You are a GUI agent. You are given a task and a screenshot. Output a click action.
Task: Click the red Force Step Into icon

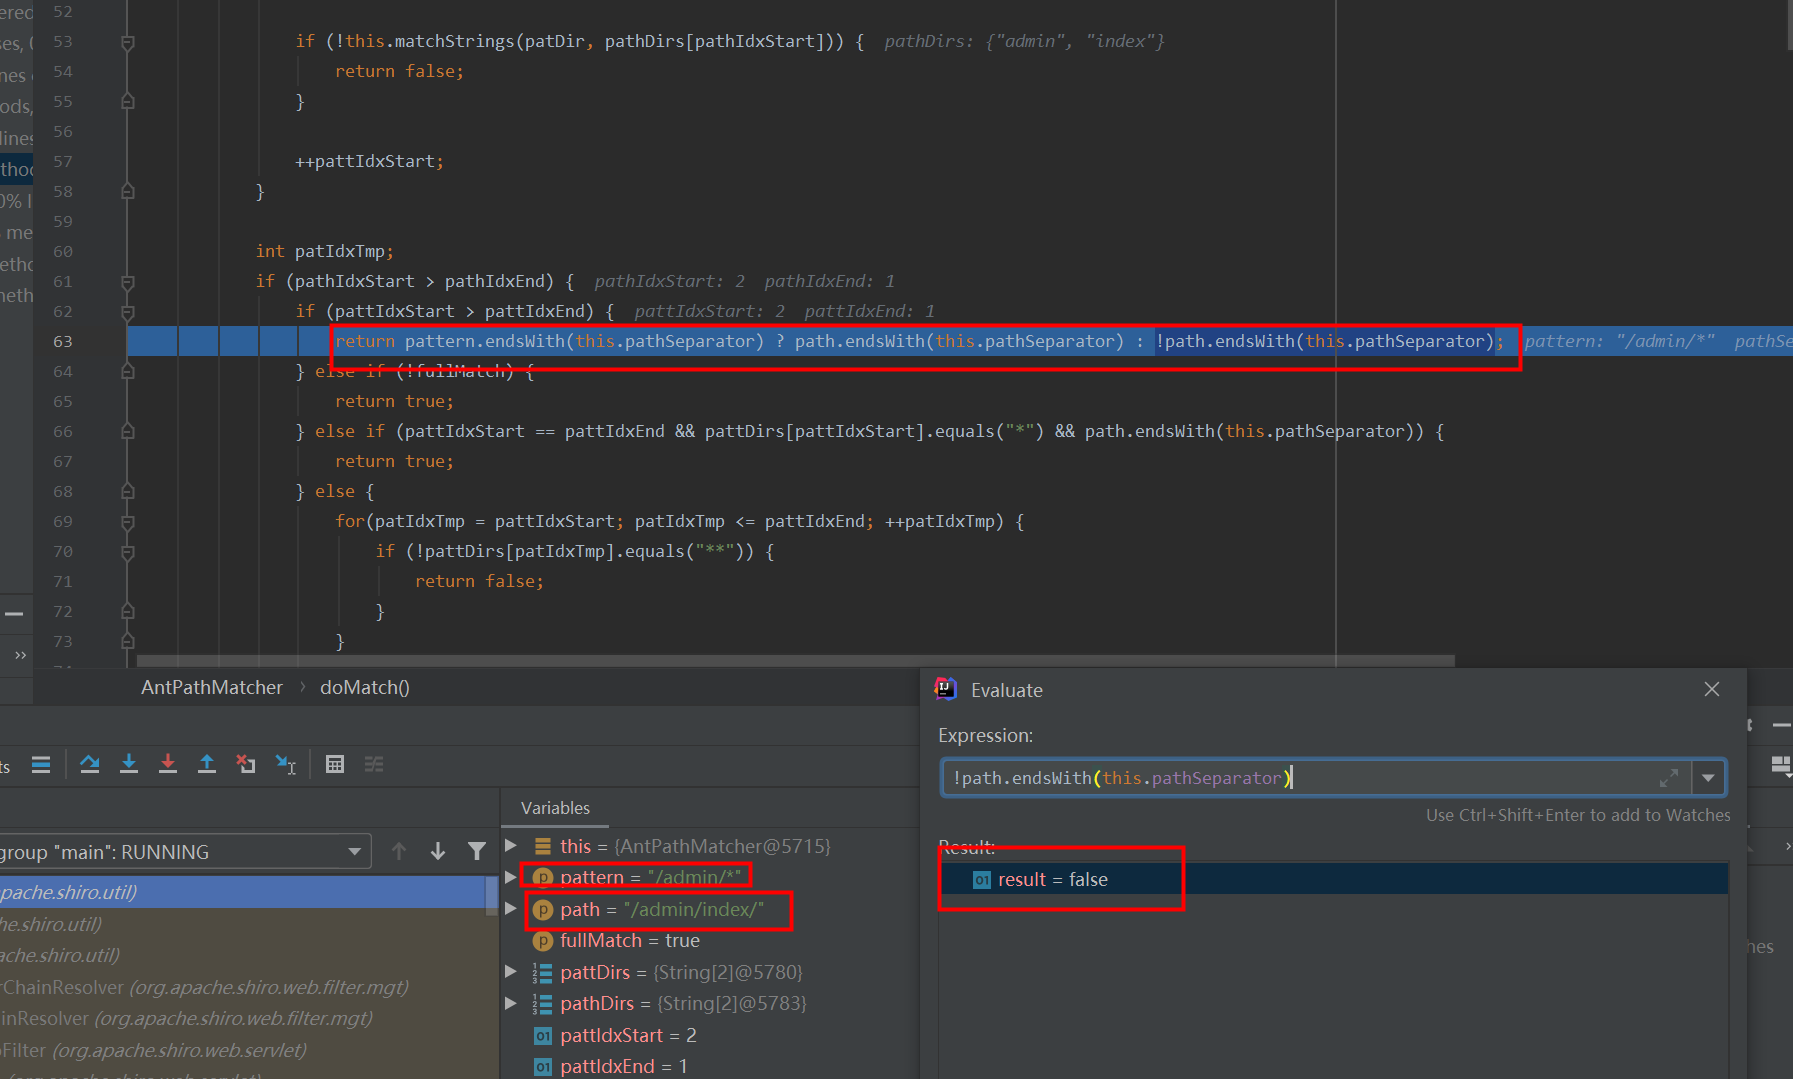pos(168,765)
